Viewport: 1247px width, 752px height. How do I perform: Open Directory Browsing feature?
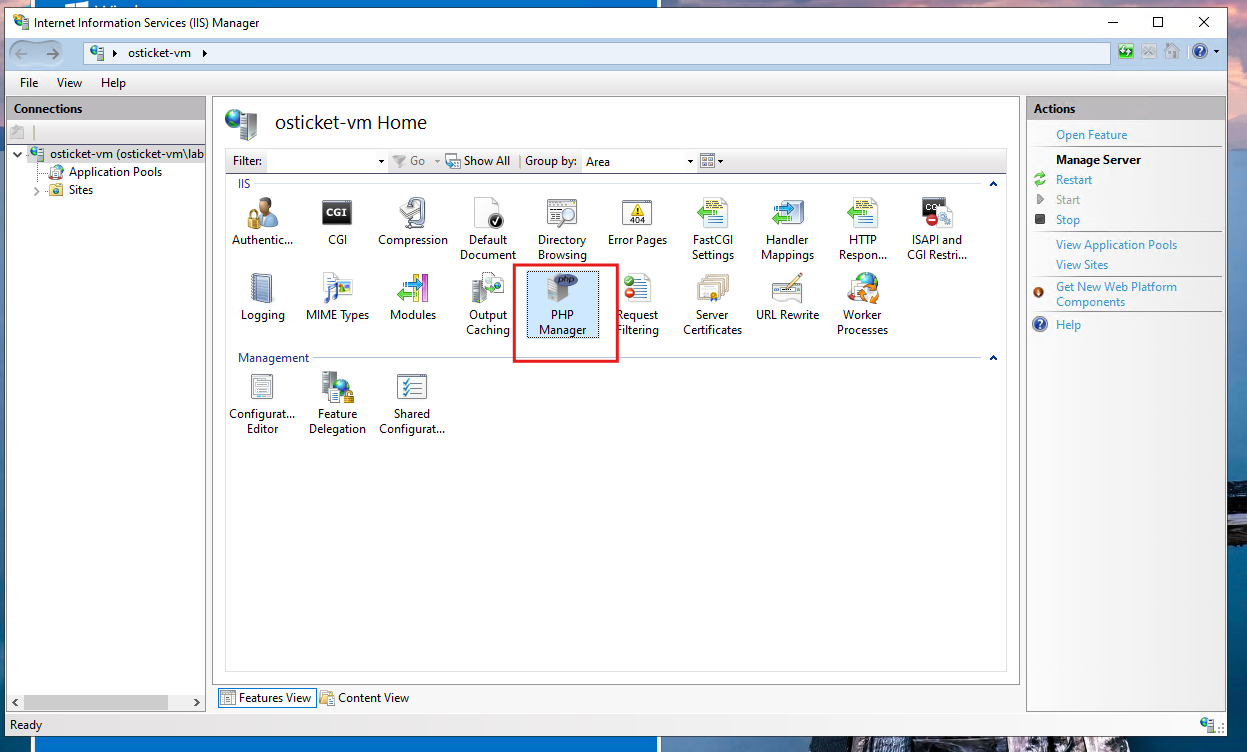pyautogui.click(x=562, y=229)
